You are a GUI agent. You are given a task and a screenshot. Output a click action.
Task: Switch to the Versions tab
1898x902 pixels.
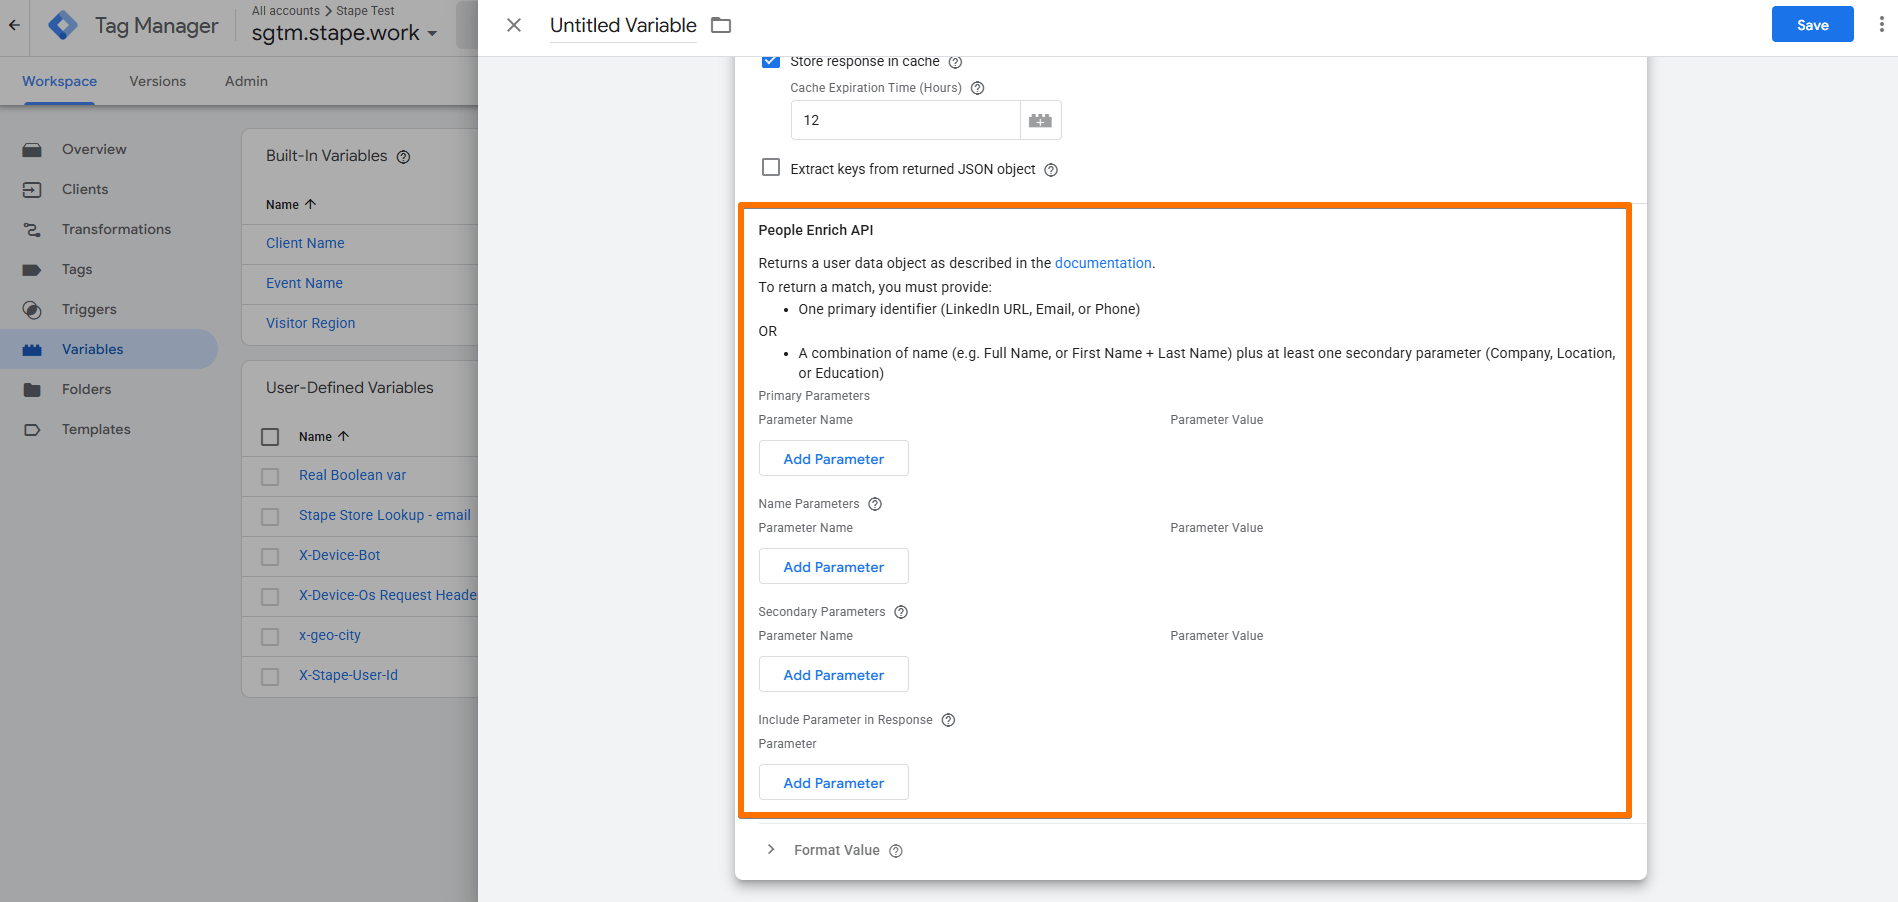(158, 81)
